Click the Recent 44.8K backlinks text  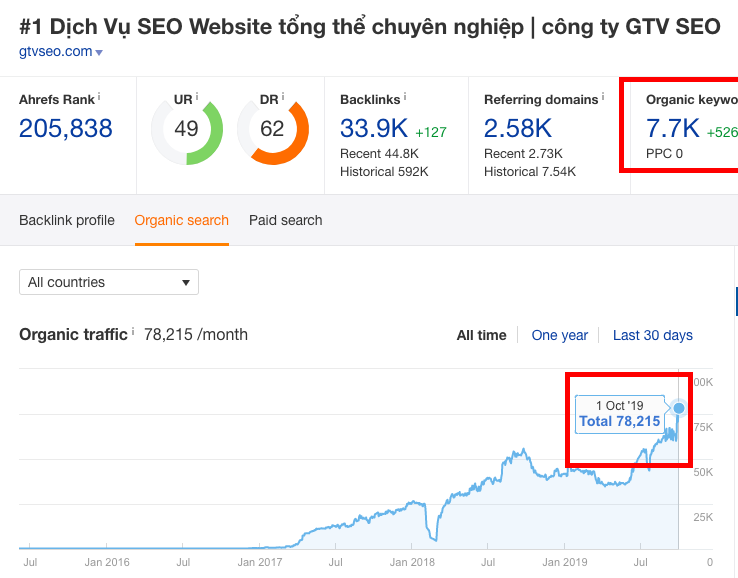(x=379, y=154)
